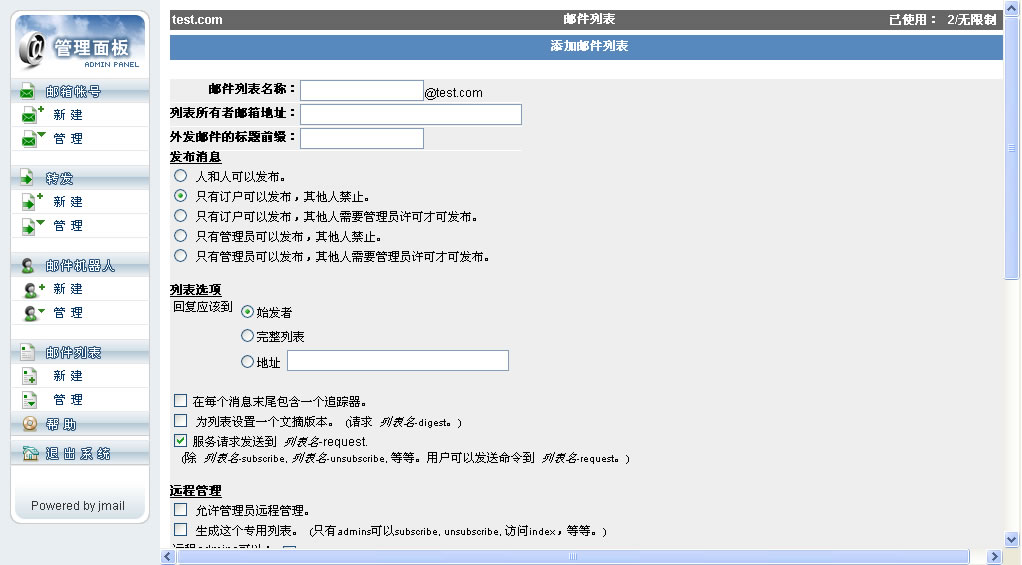1022x565 pixels.
Task: Enable 允许管理员远程管理 checkbox
Action: (x=181, y=510)
